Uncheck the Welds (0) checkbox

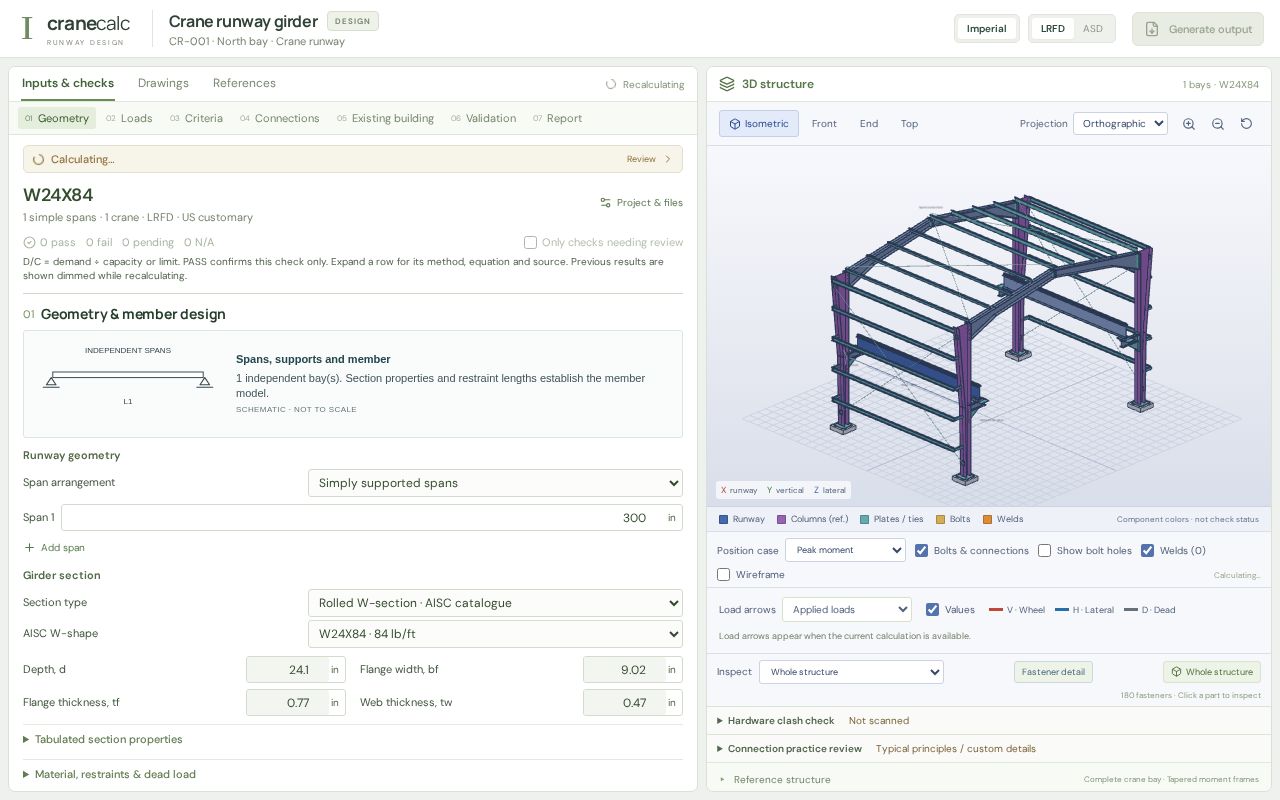pyautogui.click(x=1147, y=551)
